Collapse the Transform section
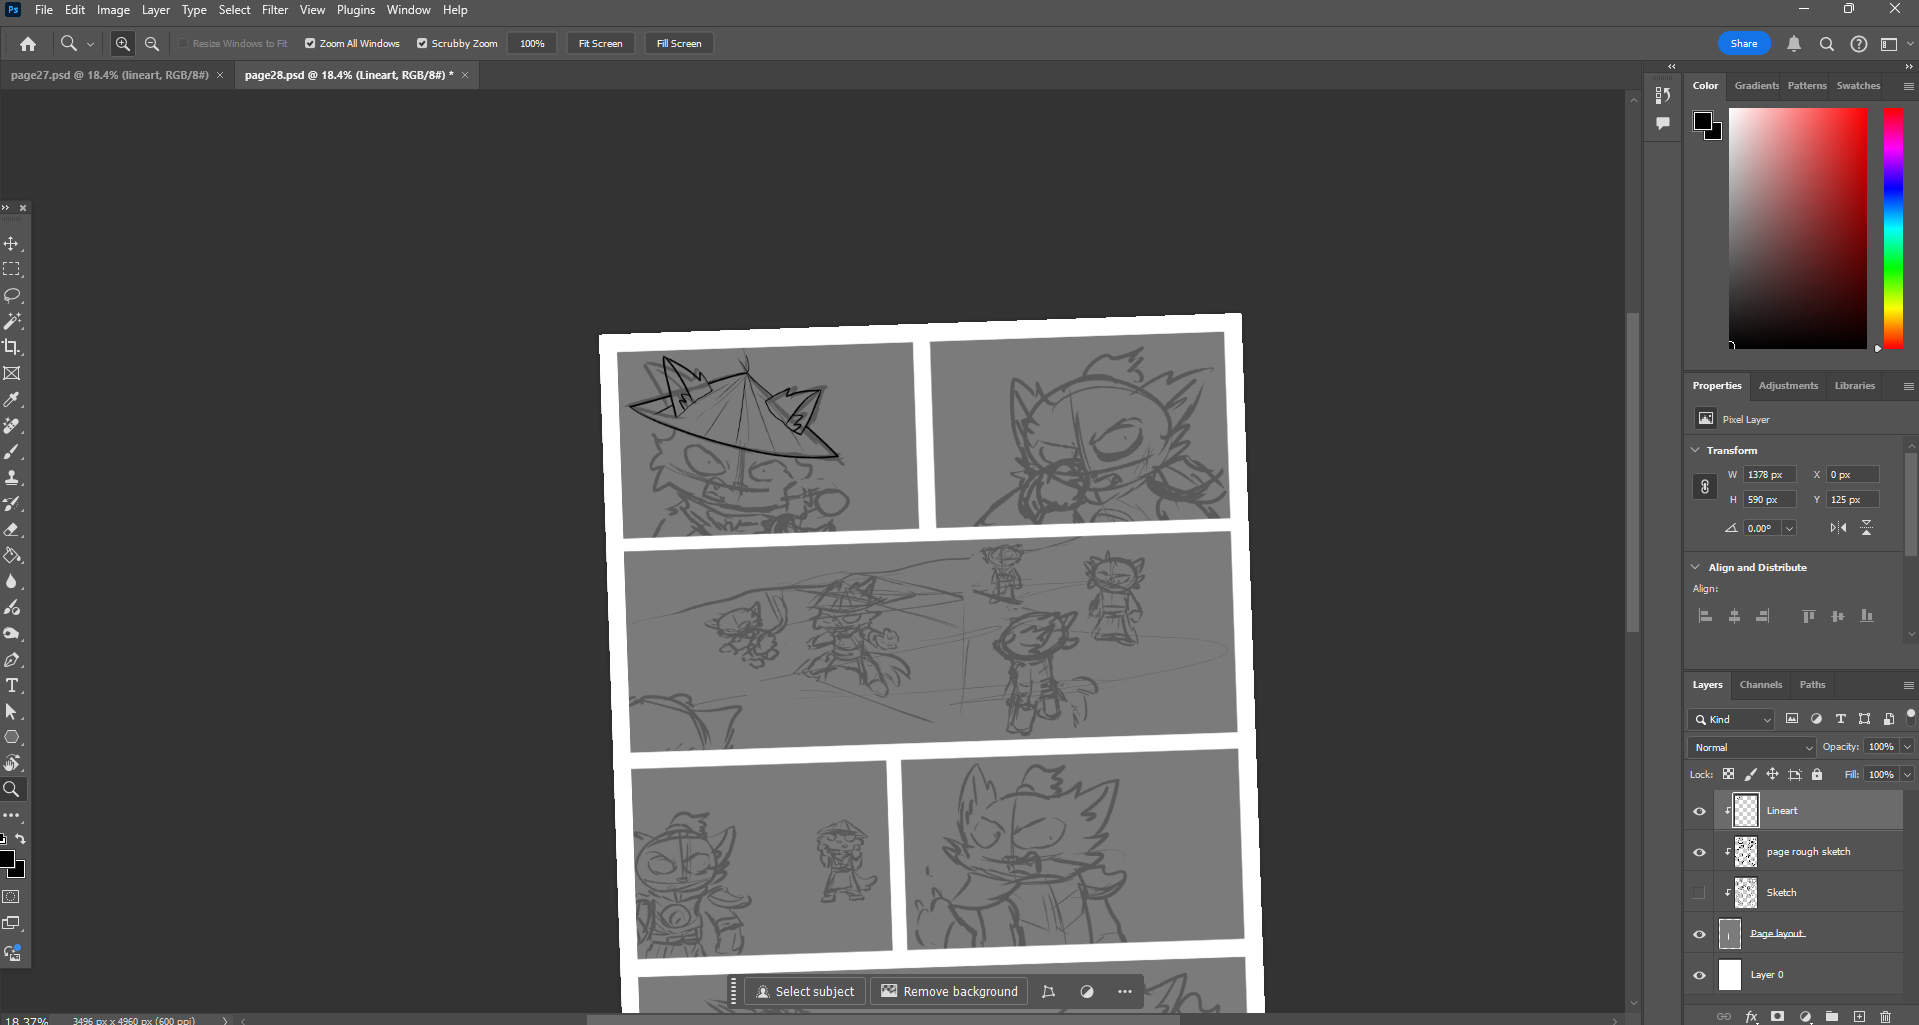The width and height of the screenshot is (1919, 1025). [x=1696, y=450]
